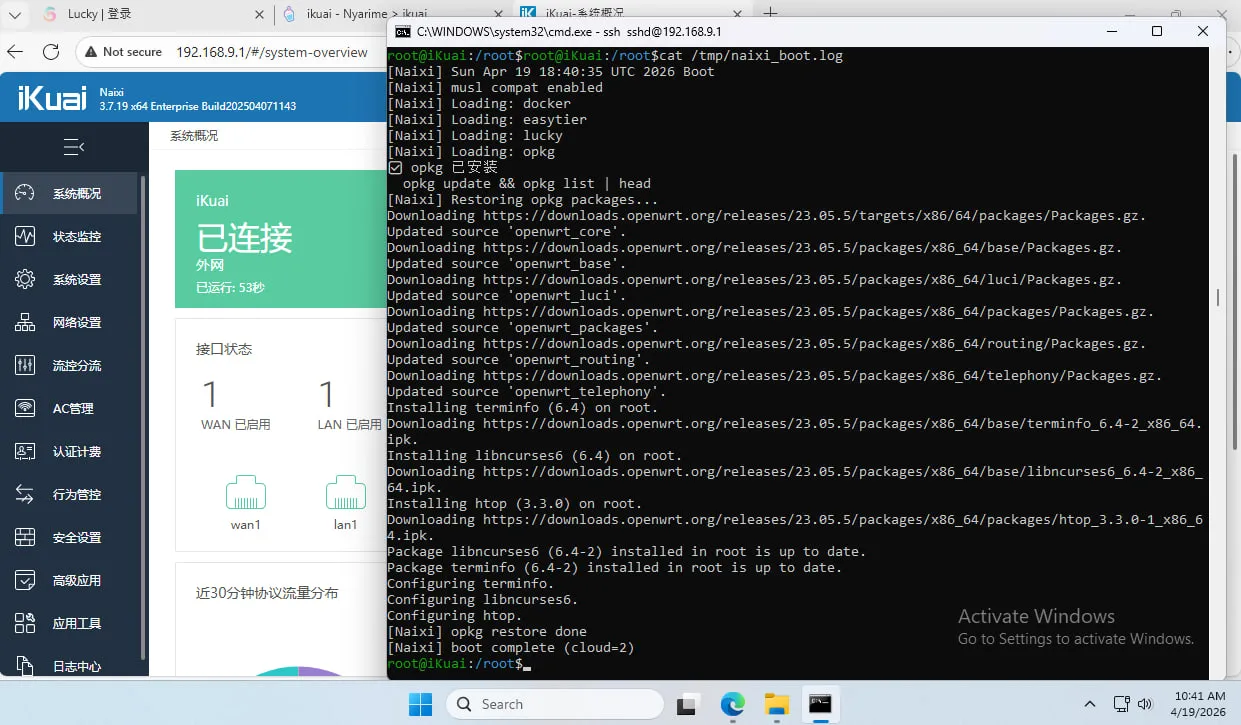Open Microsoft Edge from the taskbar

pos(733,704)
